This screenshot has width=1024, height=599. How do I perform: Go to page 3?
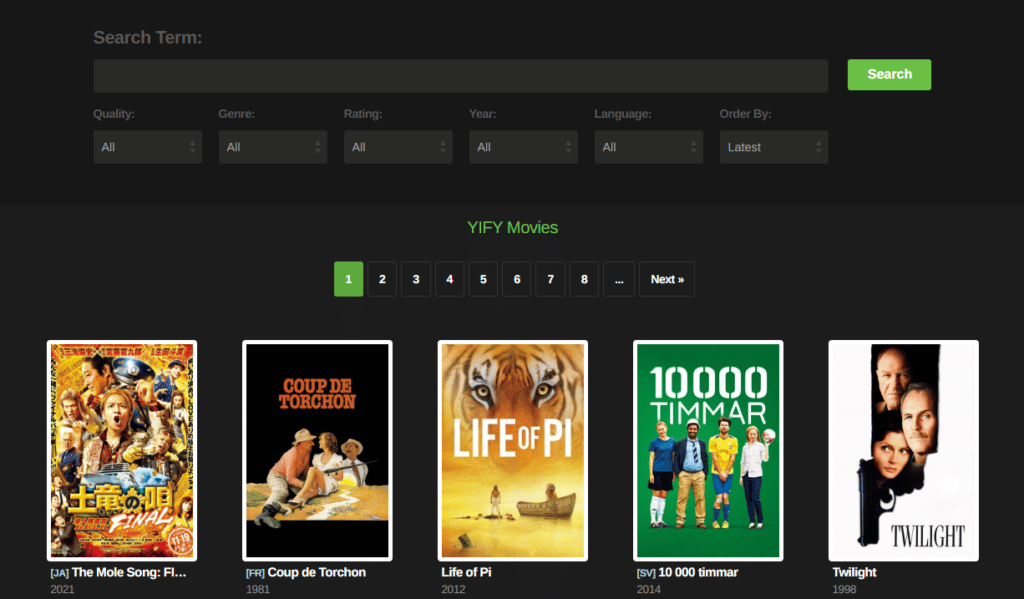[416, 279]
